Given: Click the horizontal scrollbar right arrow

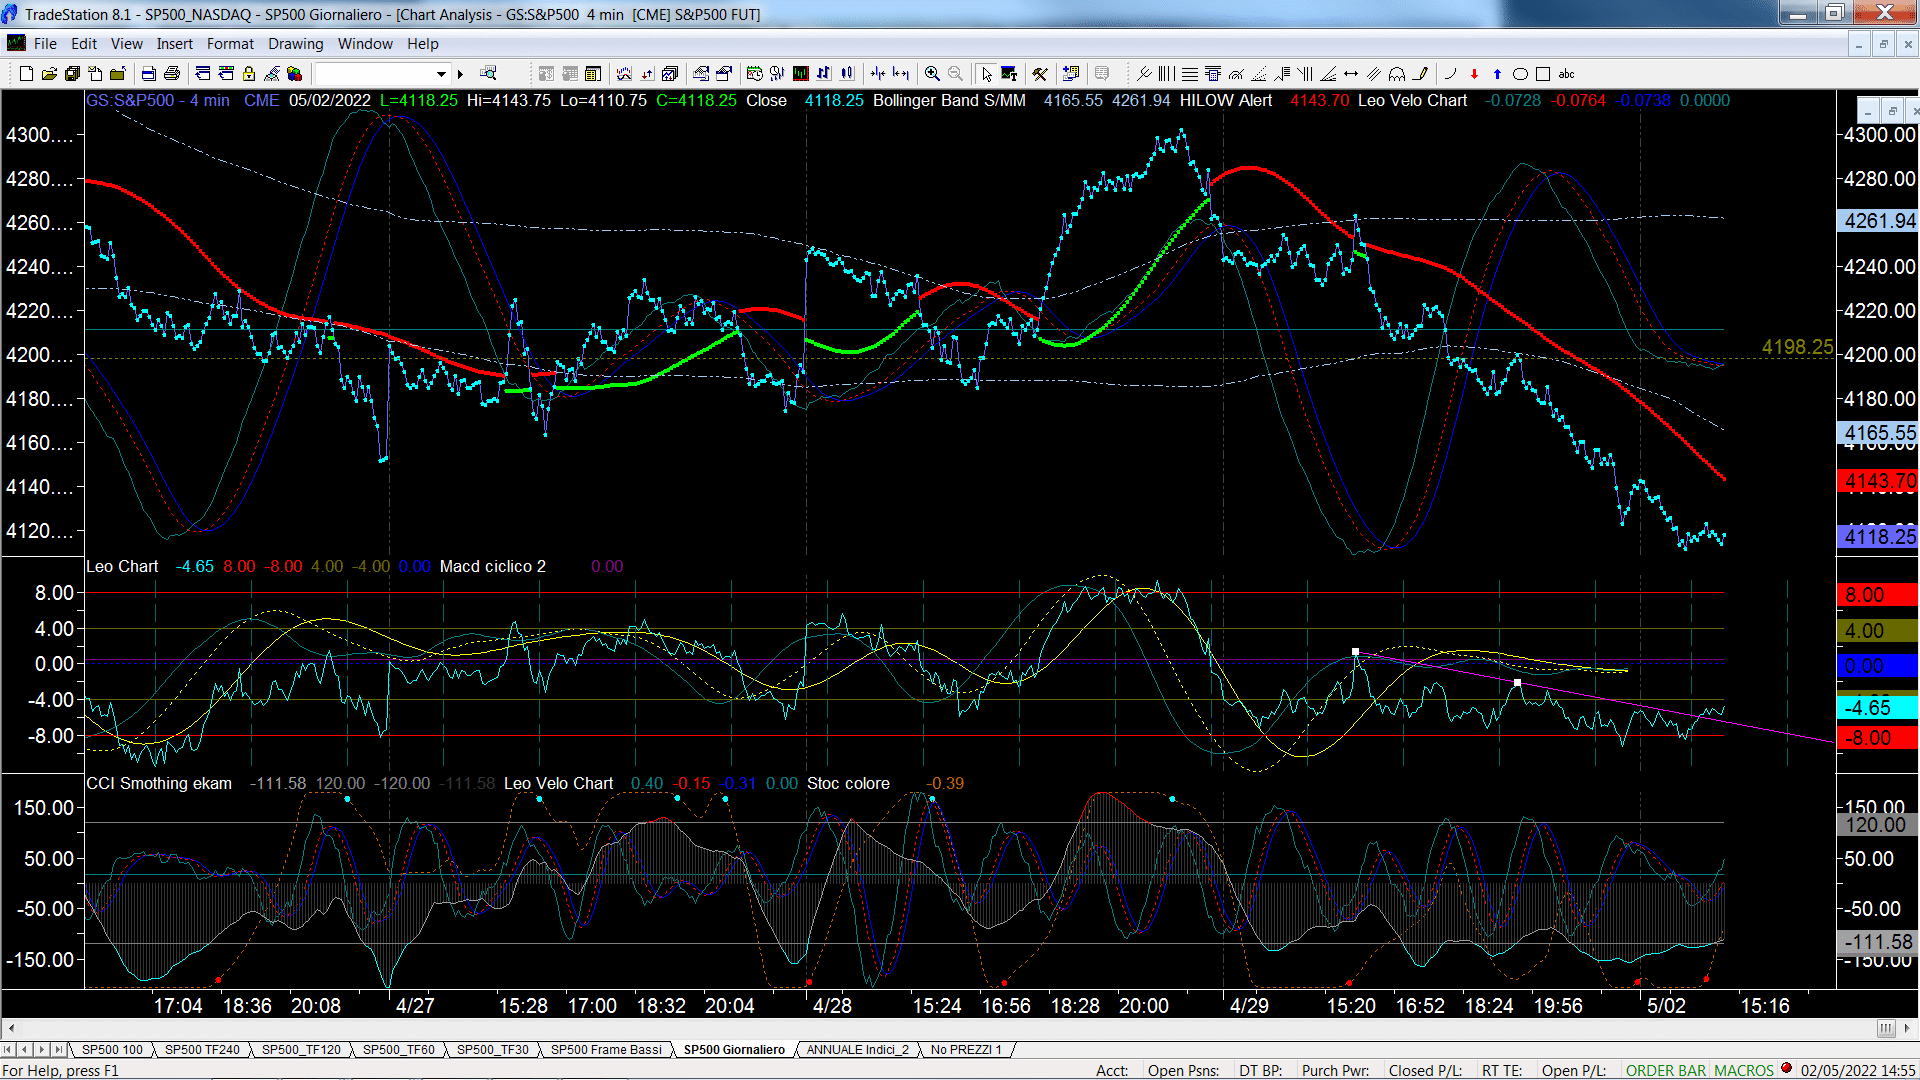Looking at the screenshot, I should point(1908,1028).
